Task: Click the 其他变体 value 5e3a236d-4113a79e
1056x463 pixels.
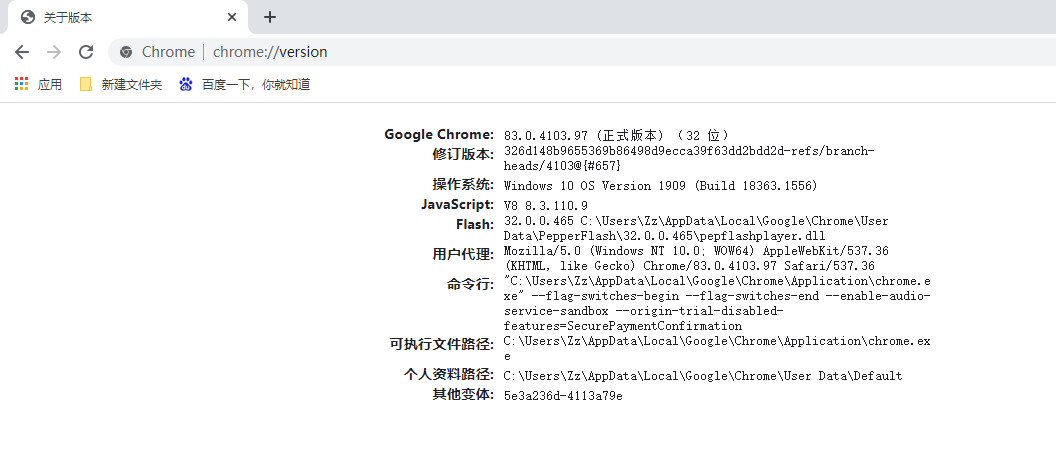Action: pyautogui.click(x=563, y=396)
